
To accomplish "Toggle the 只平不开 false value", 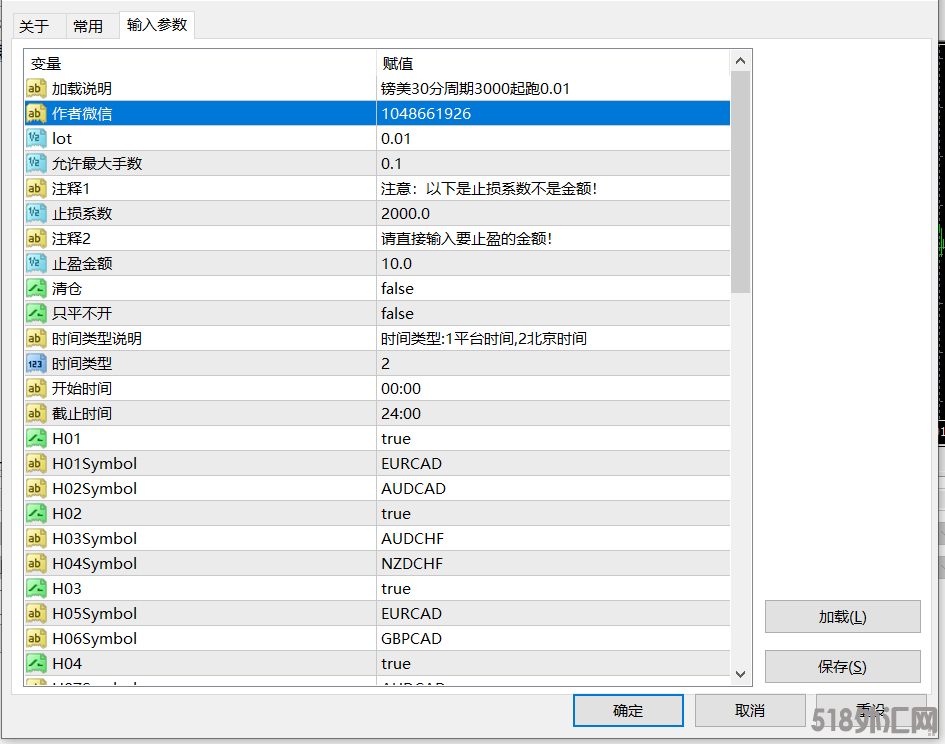I will coord(397,314).
